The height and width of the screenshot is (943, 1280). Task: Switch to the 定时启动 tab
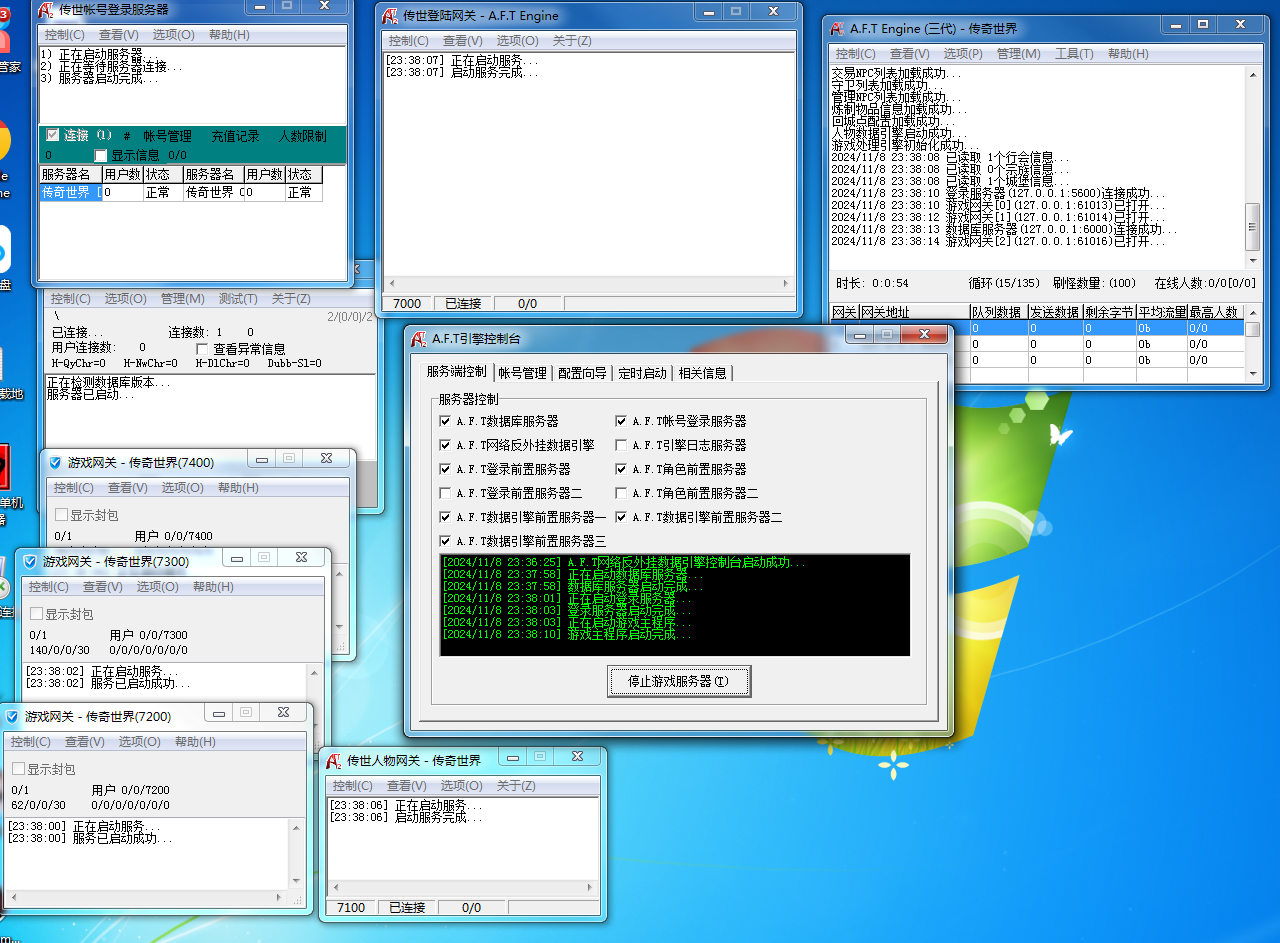tap(642, 373)
